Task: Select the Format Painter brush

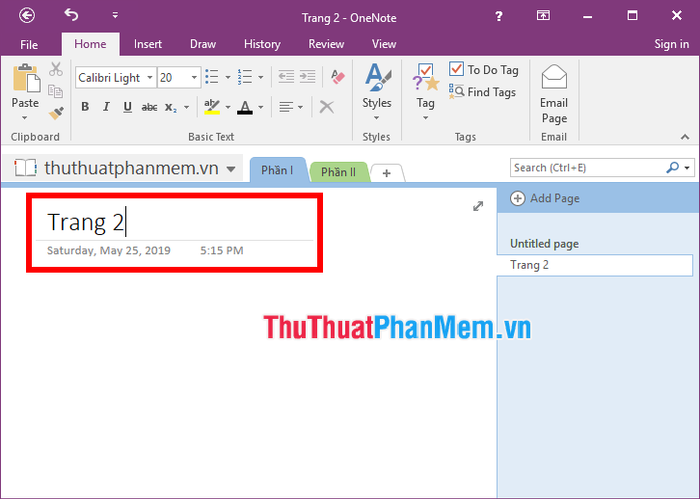Action: [x=56, y=113]
